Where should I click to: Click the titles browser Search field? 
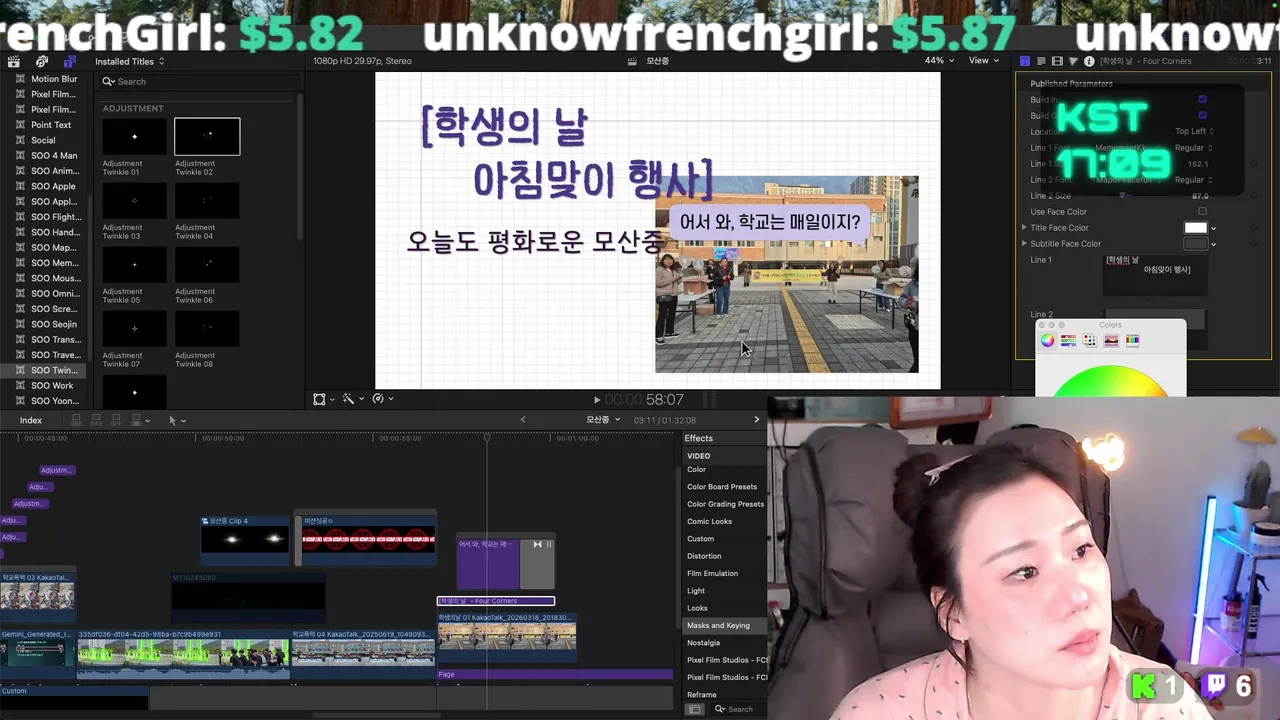point(198,81)
